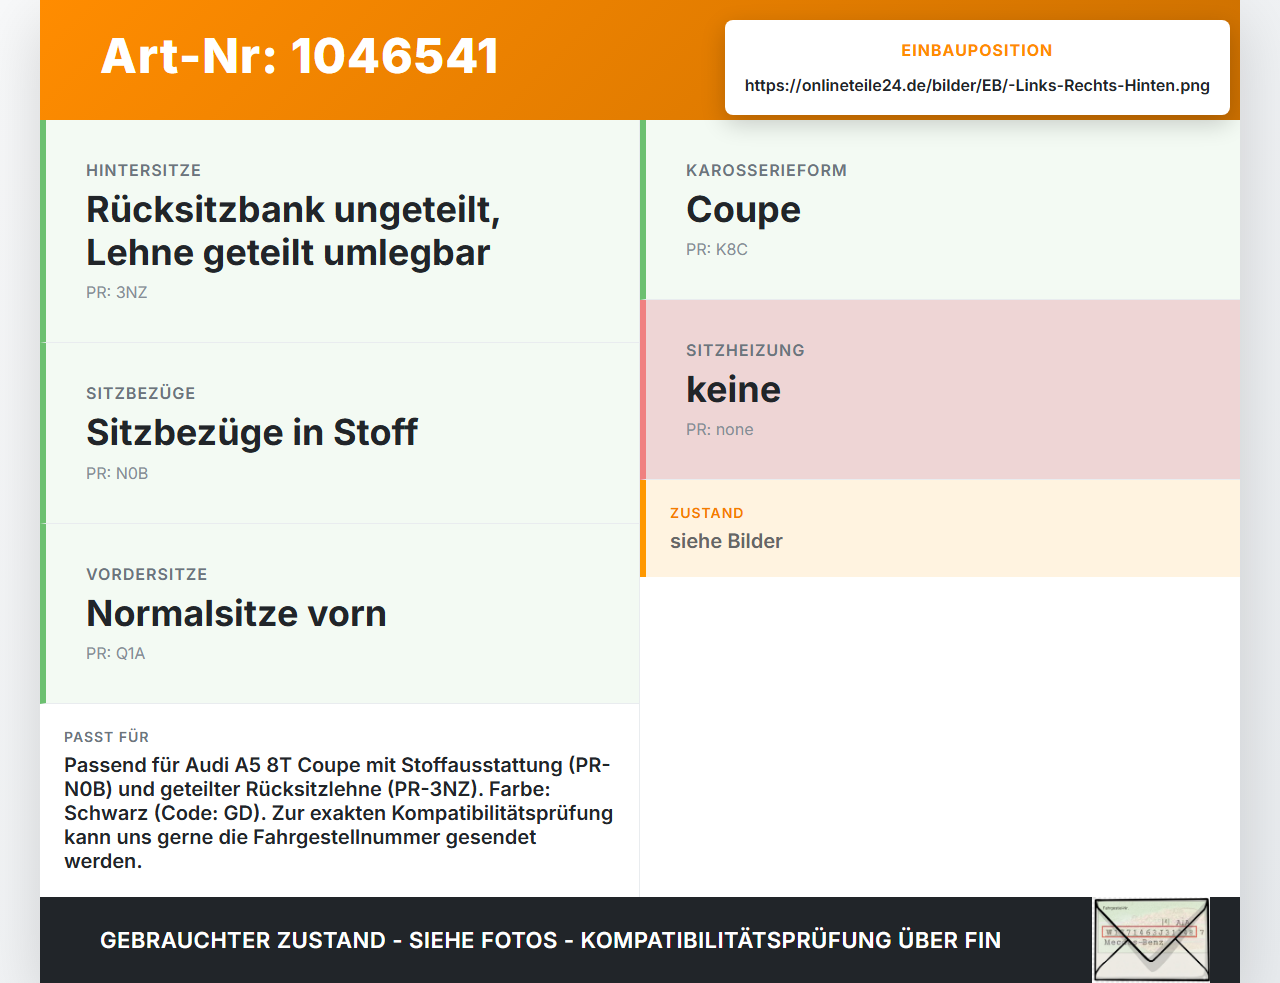Click the envelope thumbnail in footer
The width and height of the screenshot is (1280, 983).
click(x=1151, y=940)
